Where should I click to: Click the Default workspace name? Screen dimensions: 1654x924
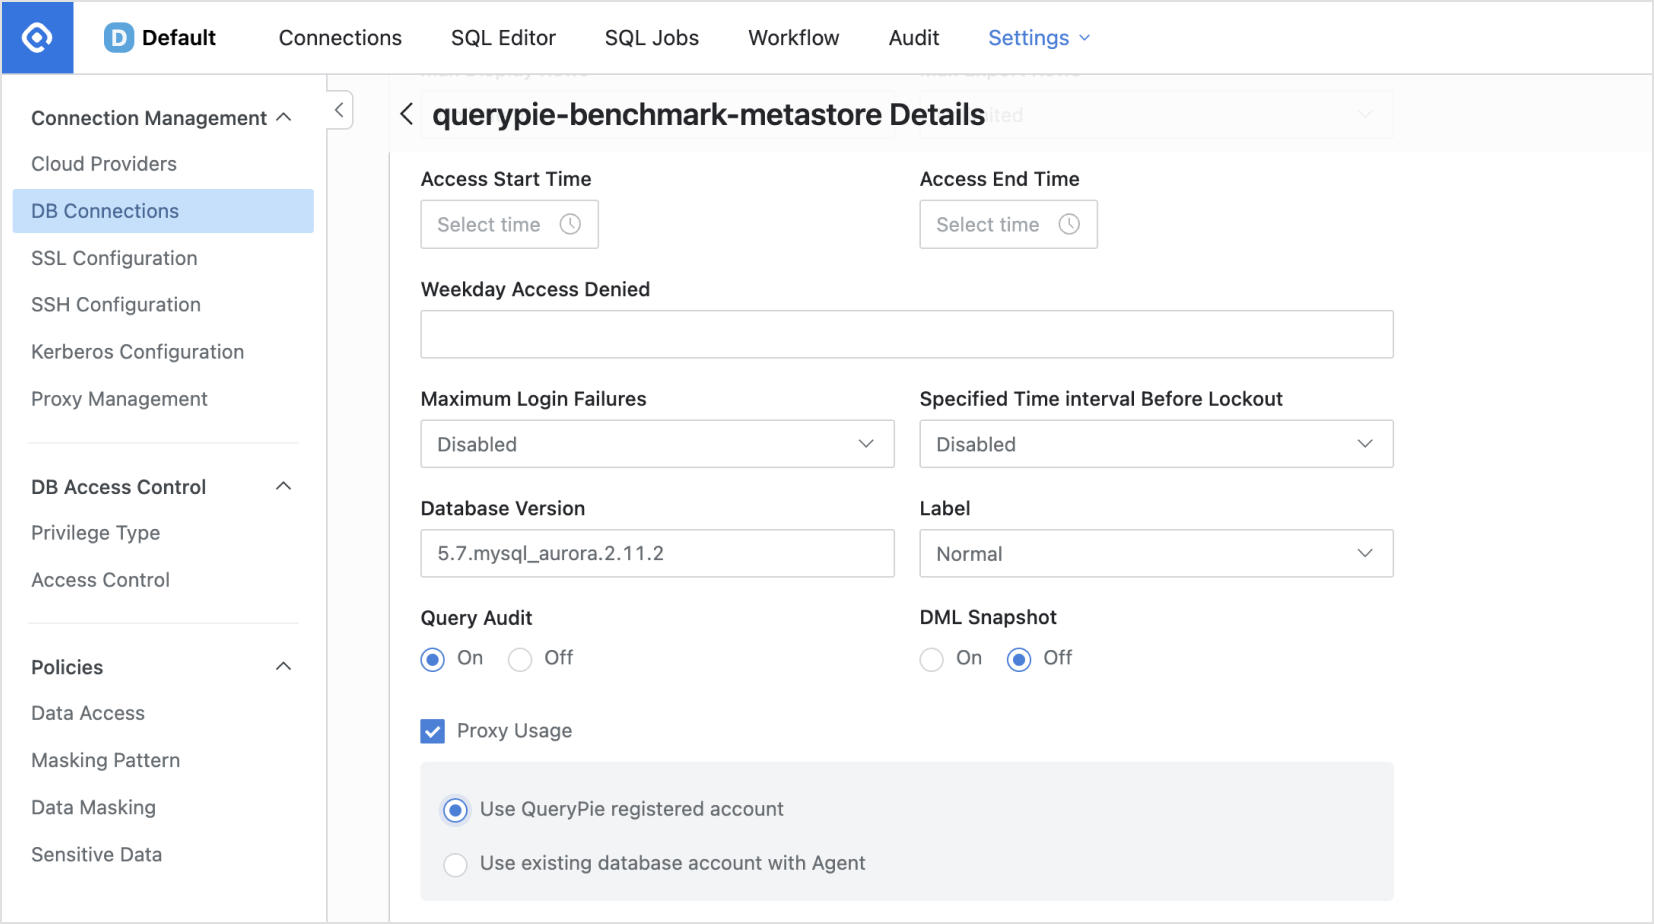click(179, 38)
